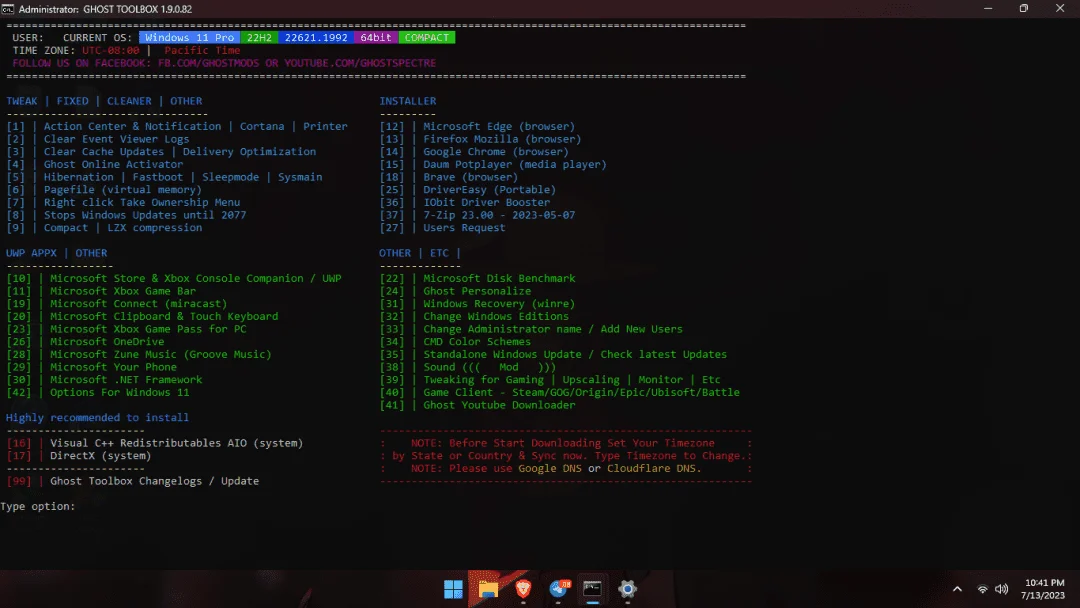Click 'DriverEasy (Portable)' entry
This screenshot has height=608, width=1080.
468,189
